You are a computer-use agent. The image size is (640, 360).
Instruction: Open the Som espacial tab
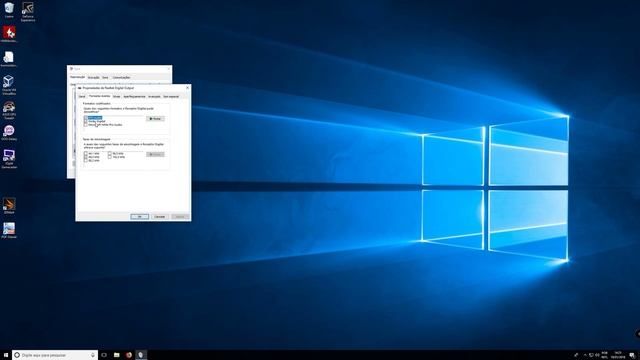click(x=171, y=96)
